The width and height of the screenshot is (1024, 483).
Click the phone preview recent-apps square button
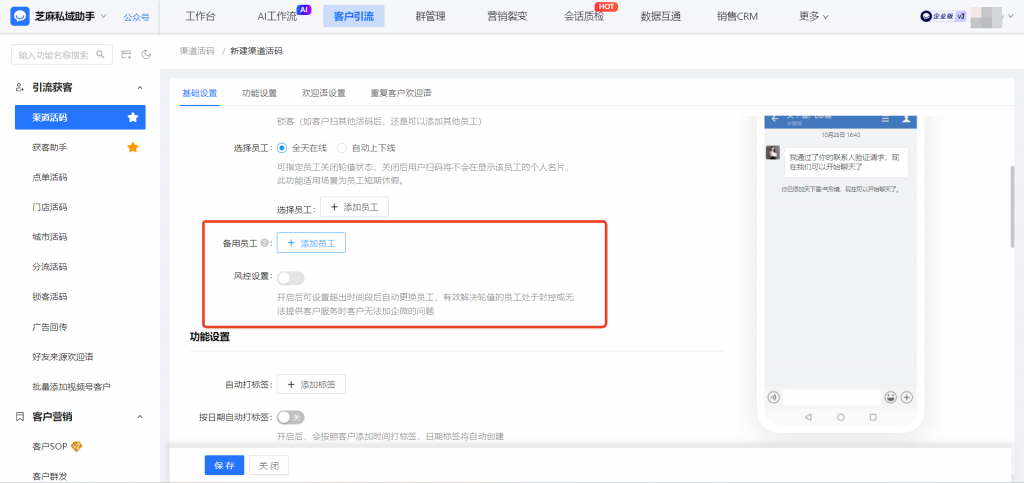pyautogui.click(x=873, y=416)
